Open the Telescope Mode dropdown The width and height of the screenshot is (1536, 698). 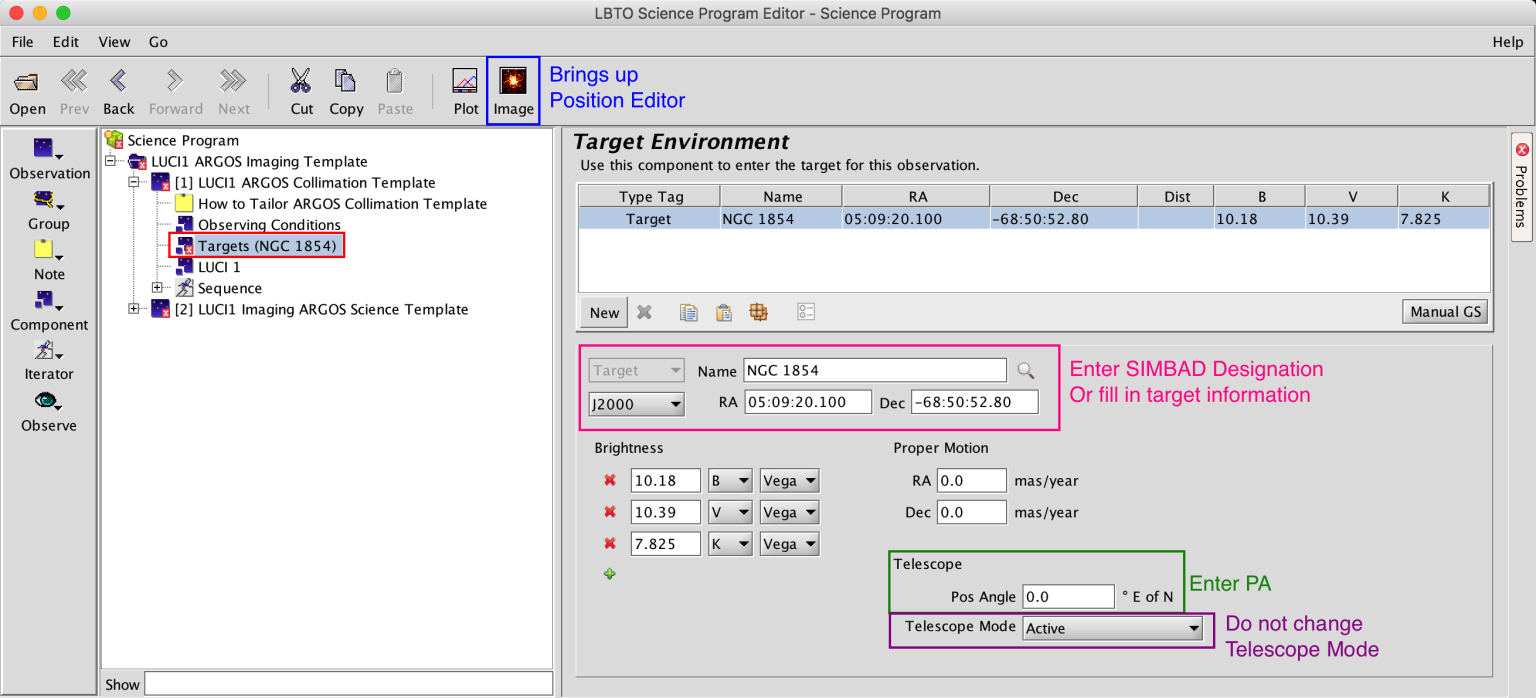click(x=1112, y=629)
